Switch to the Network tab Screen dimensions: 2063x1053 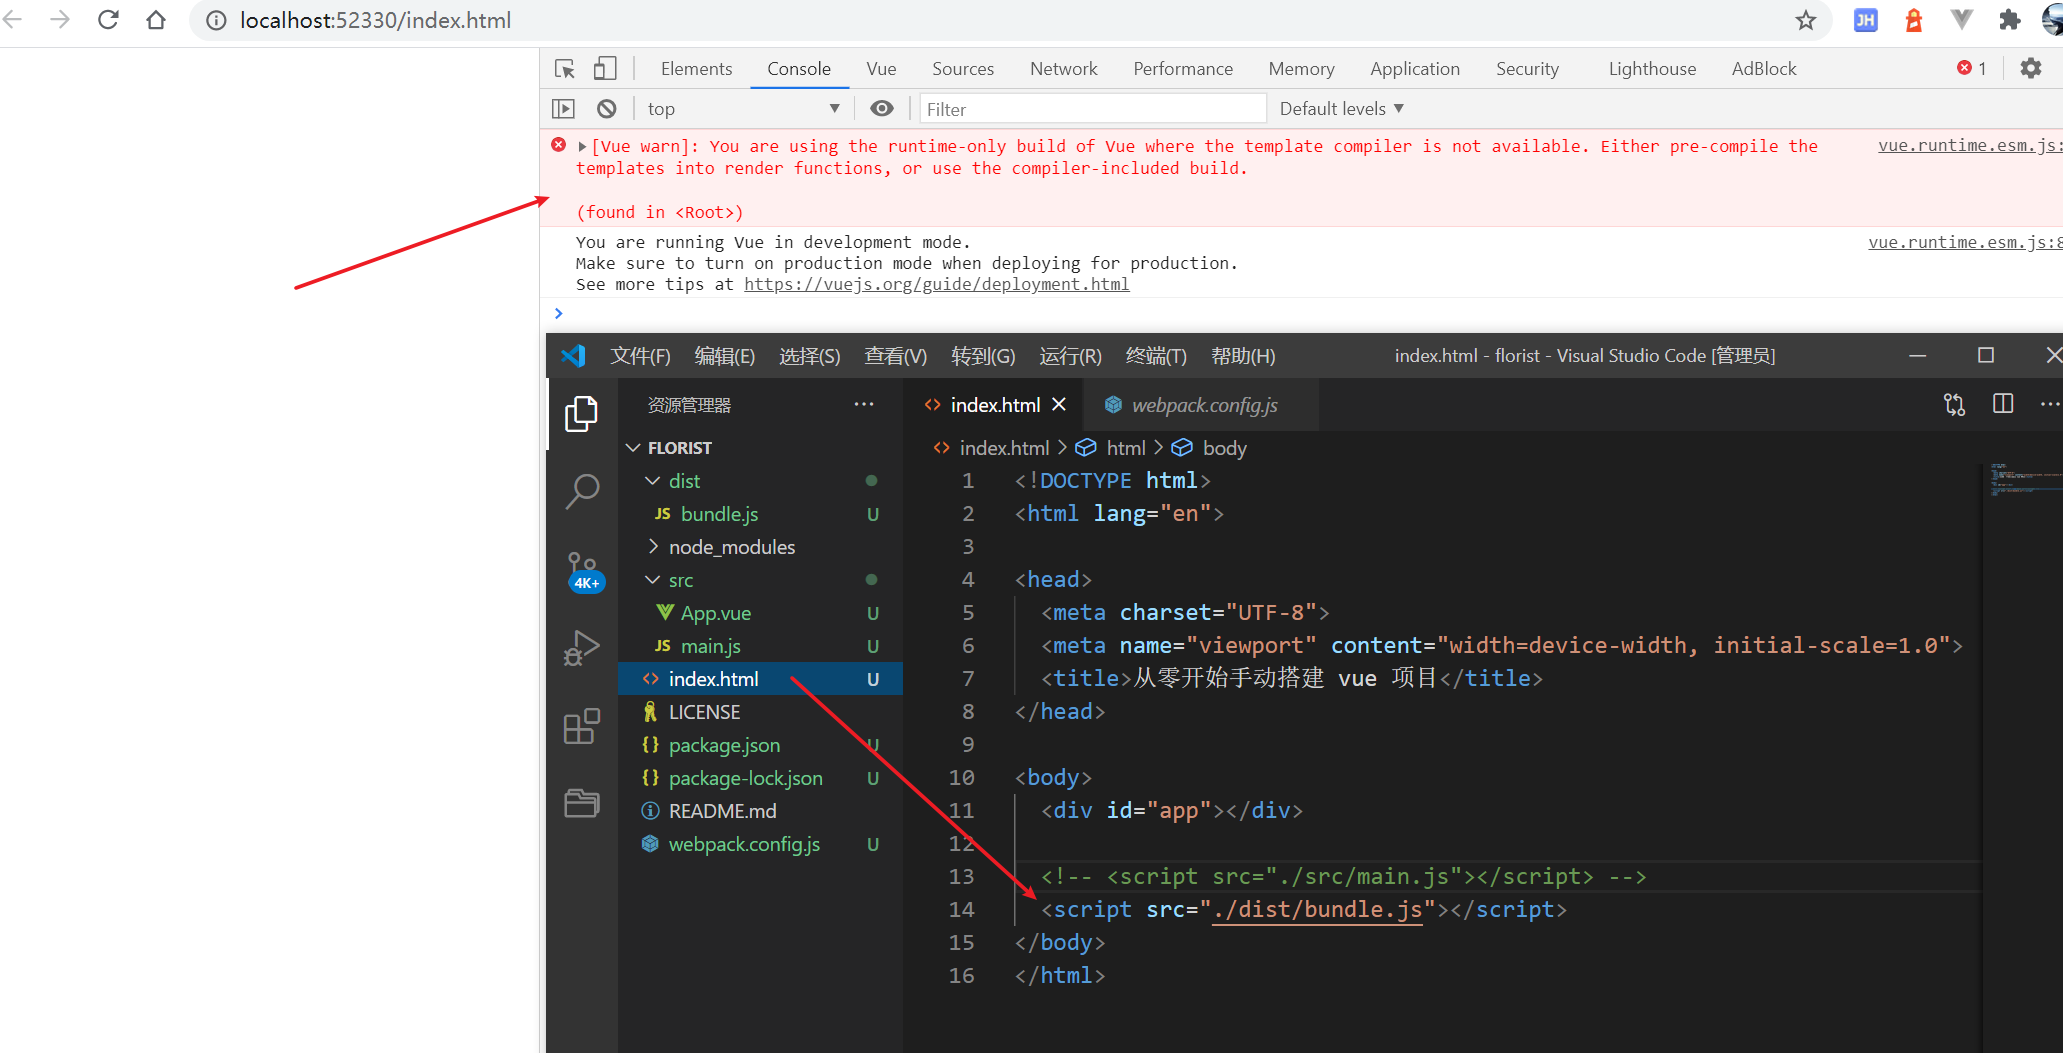[x=1063, y=68]
